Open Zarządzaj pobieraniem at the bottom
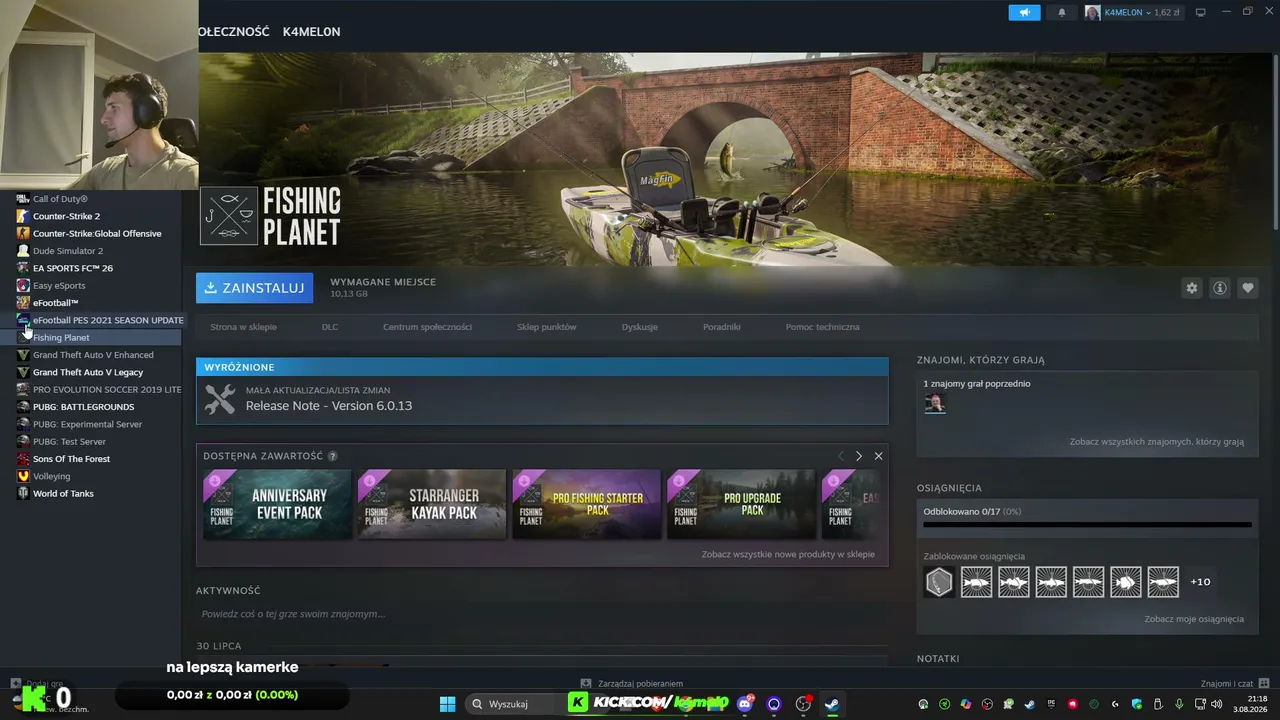This screenshot has height=720, width=1280. pyautogui.click(x=632, y=684)
